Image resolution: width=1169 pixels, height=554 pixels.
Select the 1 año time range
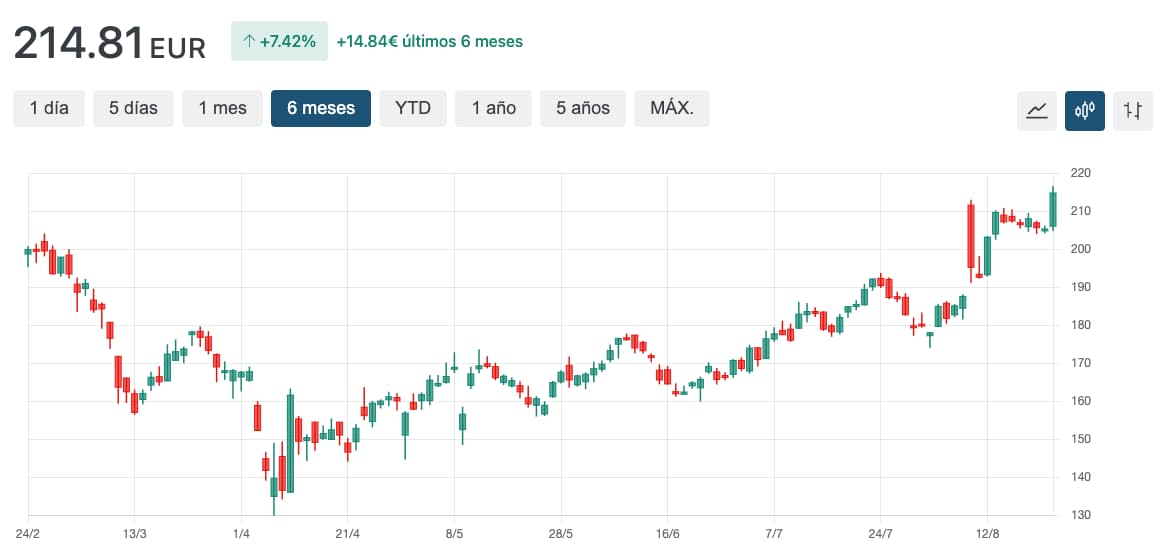click(x=494, y=108)
